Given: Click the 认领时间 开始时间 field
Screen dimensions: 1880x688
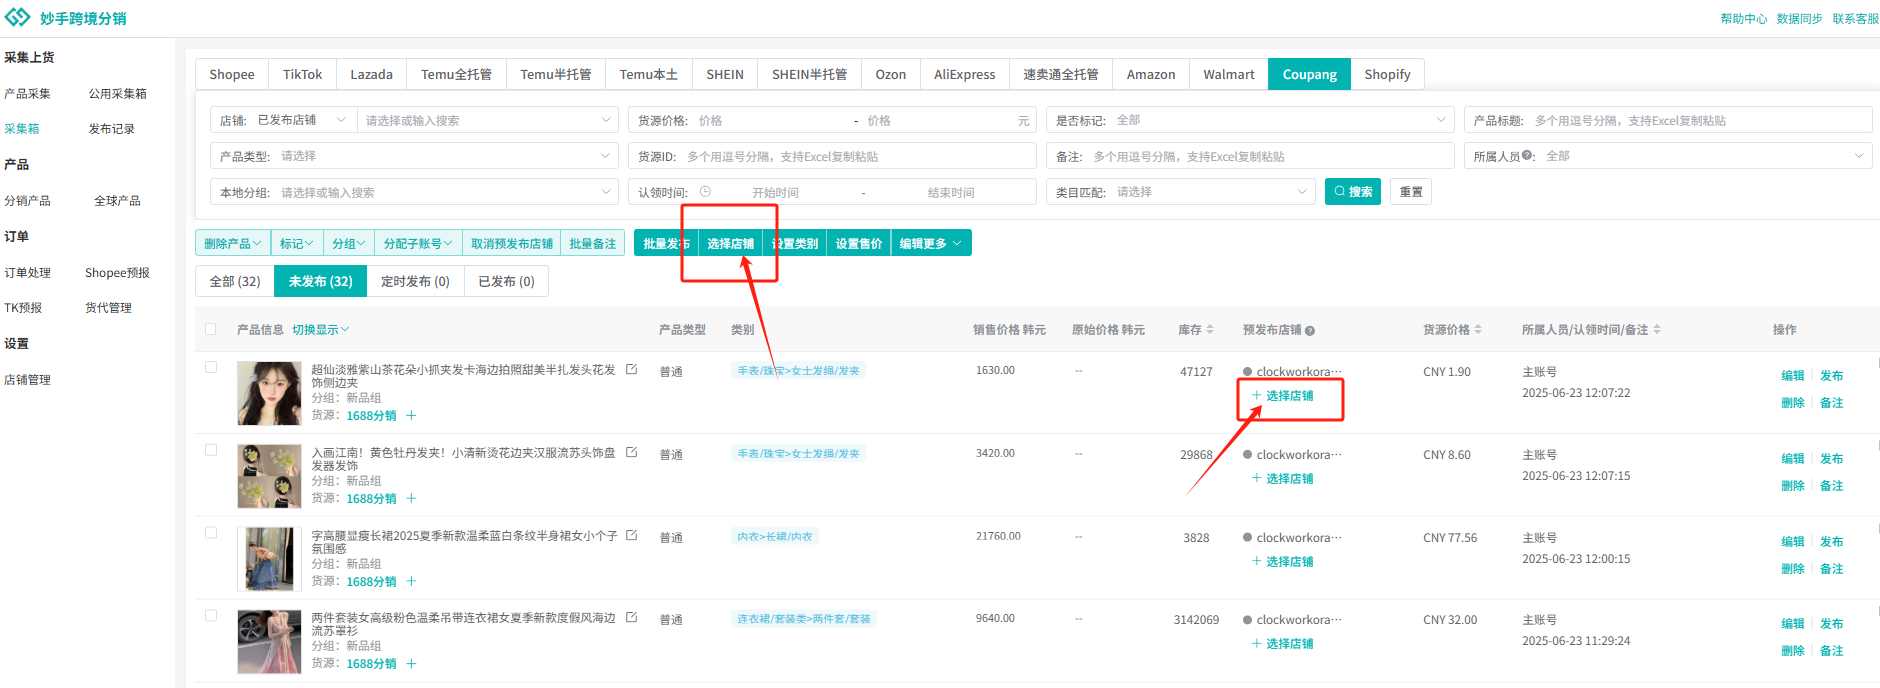Looking at the screenshot, I should pos(775,192).
